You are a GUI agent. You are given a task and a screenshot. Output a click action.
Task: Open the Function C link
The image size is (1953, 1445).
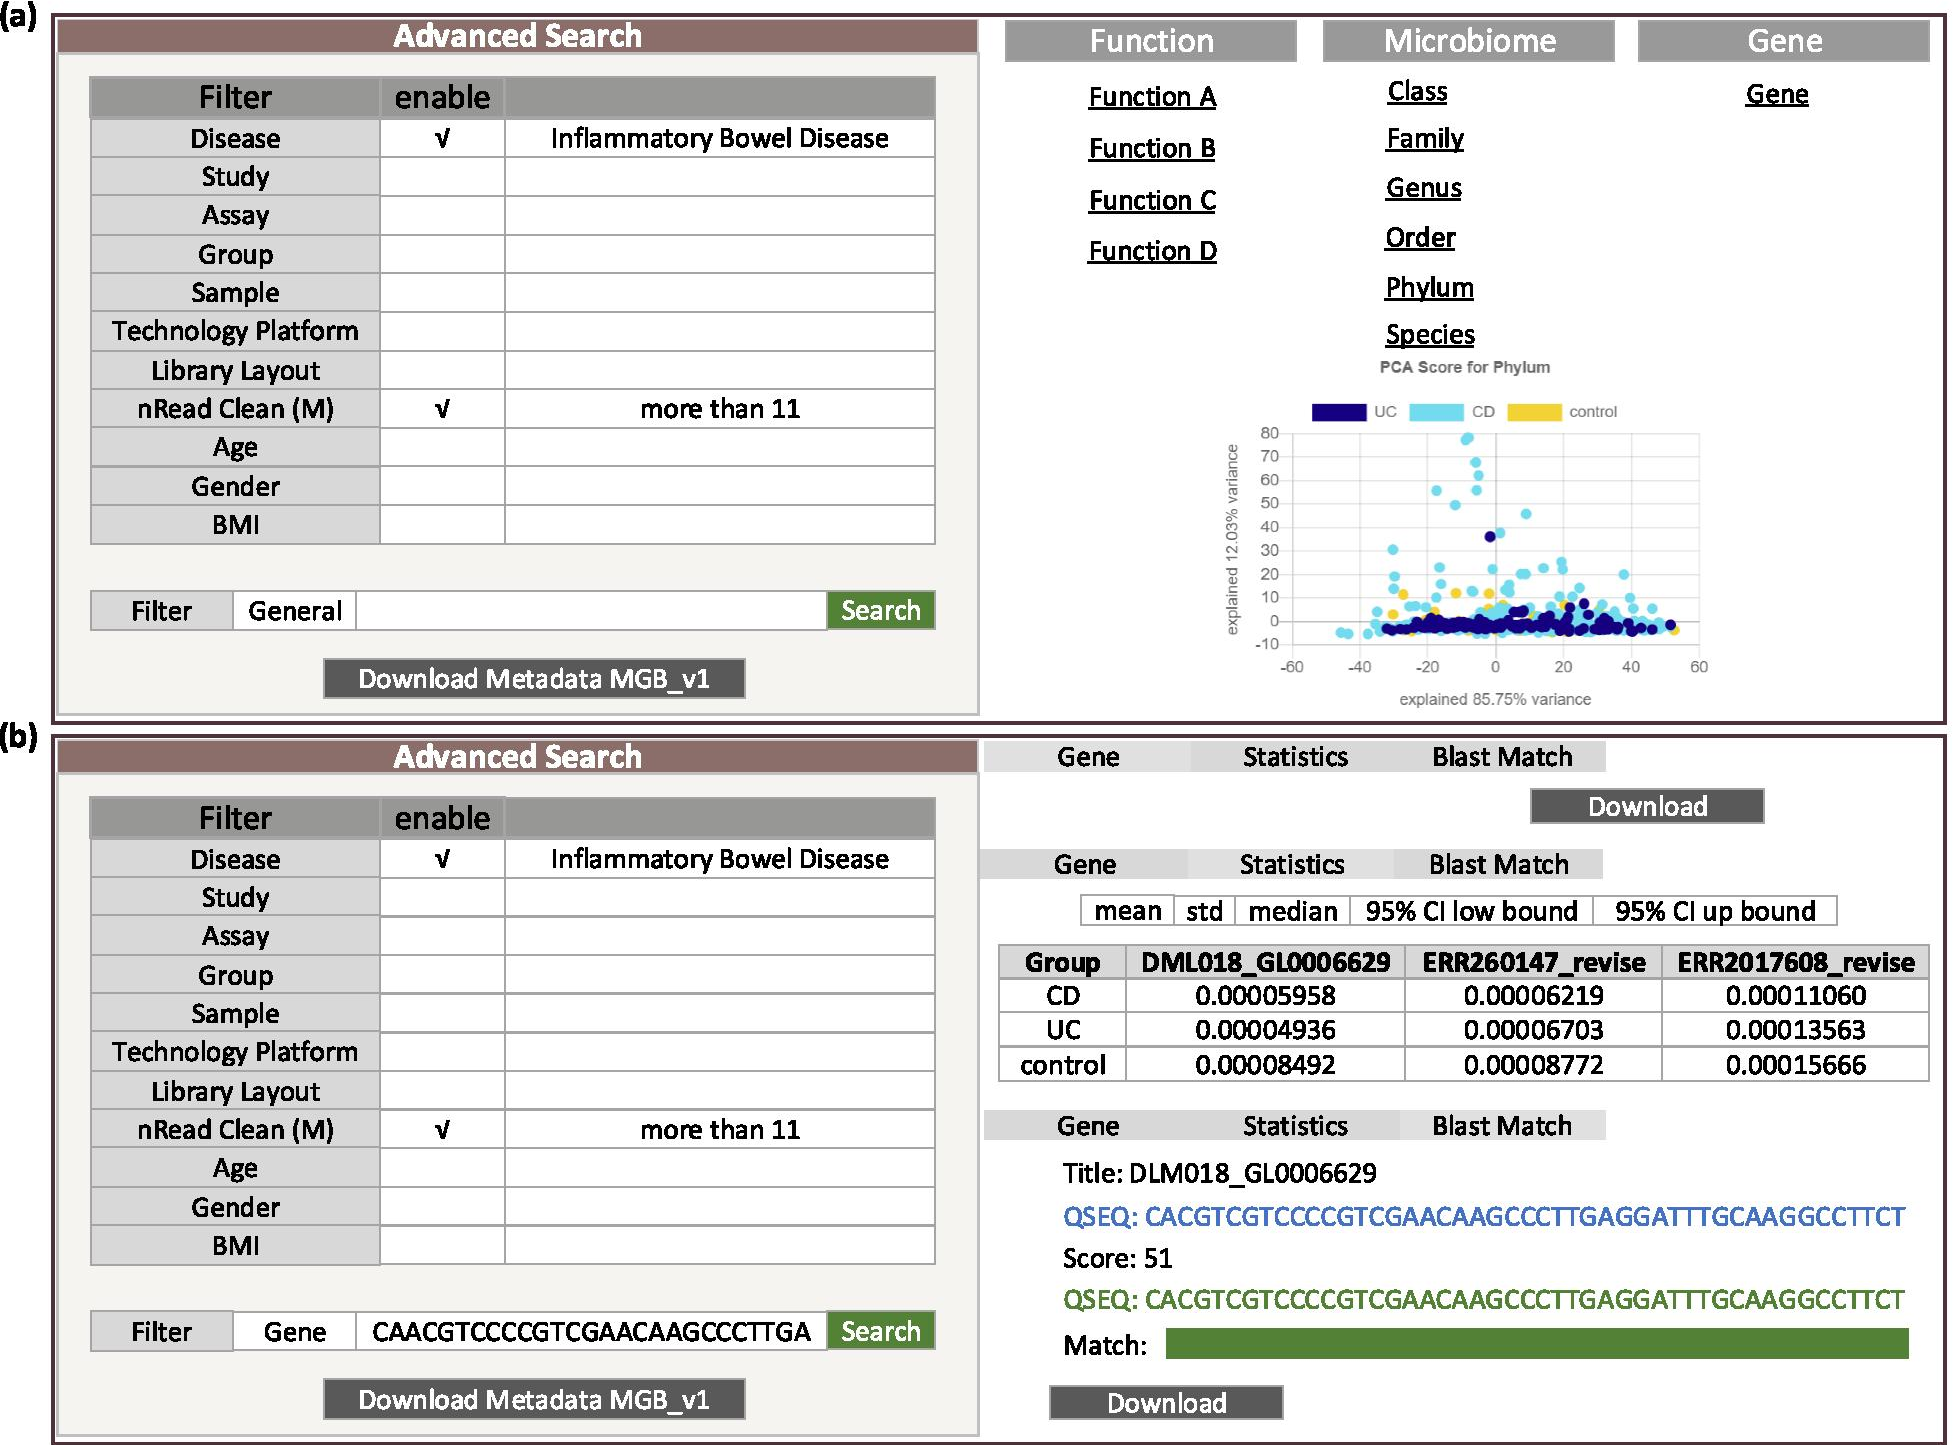click(1152, 200)
